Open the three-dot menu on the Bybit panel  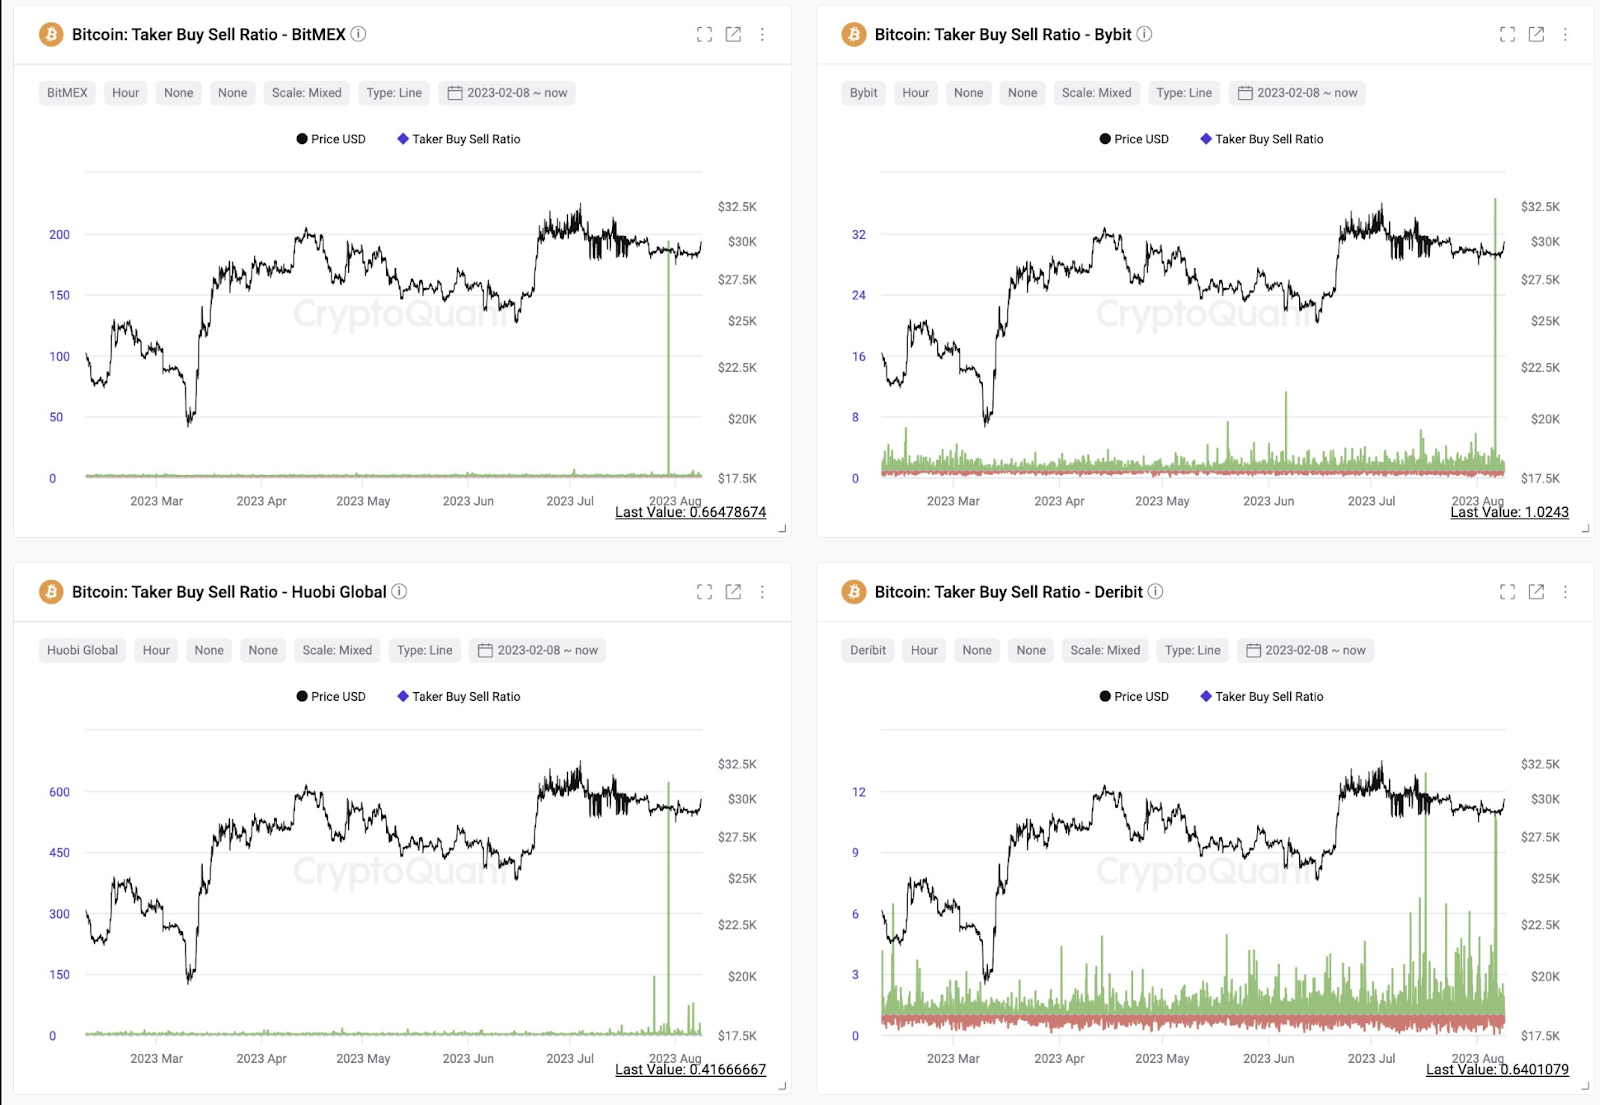click(x=1566, y=33)
